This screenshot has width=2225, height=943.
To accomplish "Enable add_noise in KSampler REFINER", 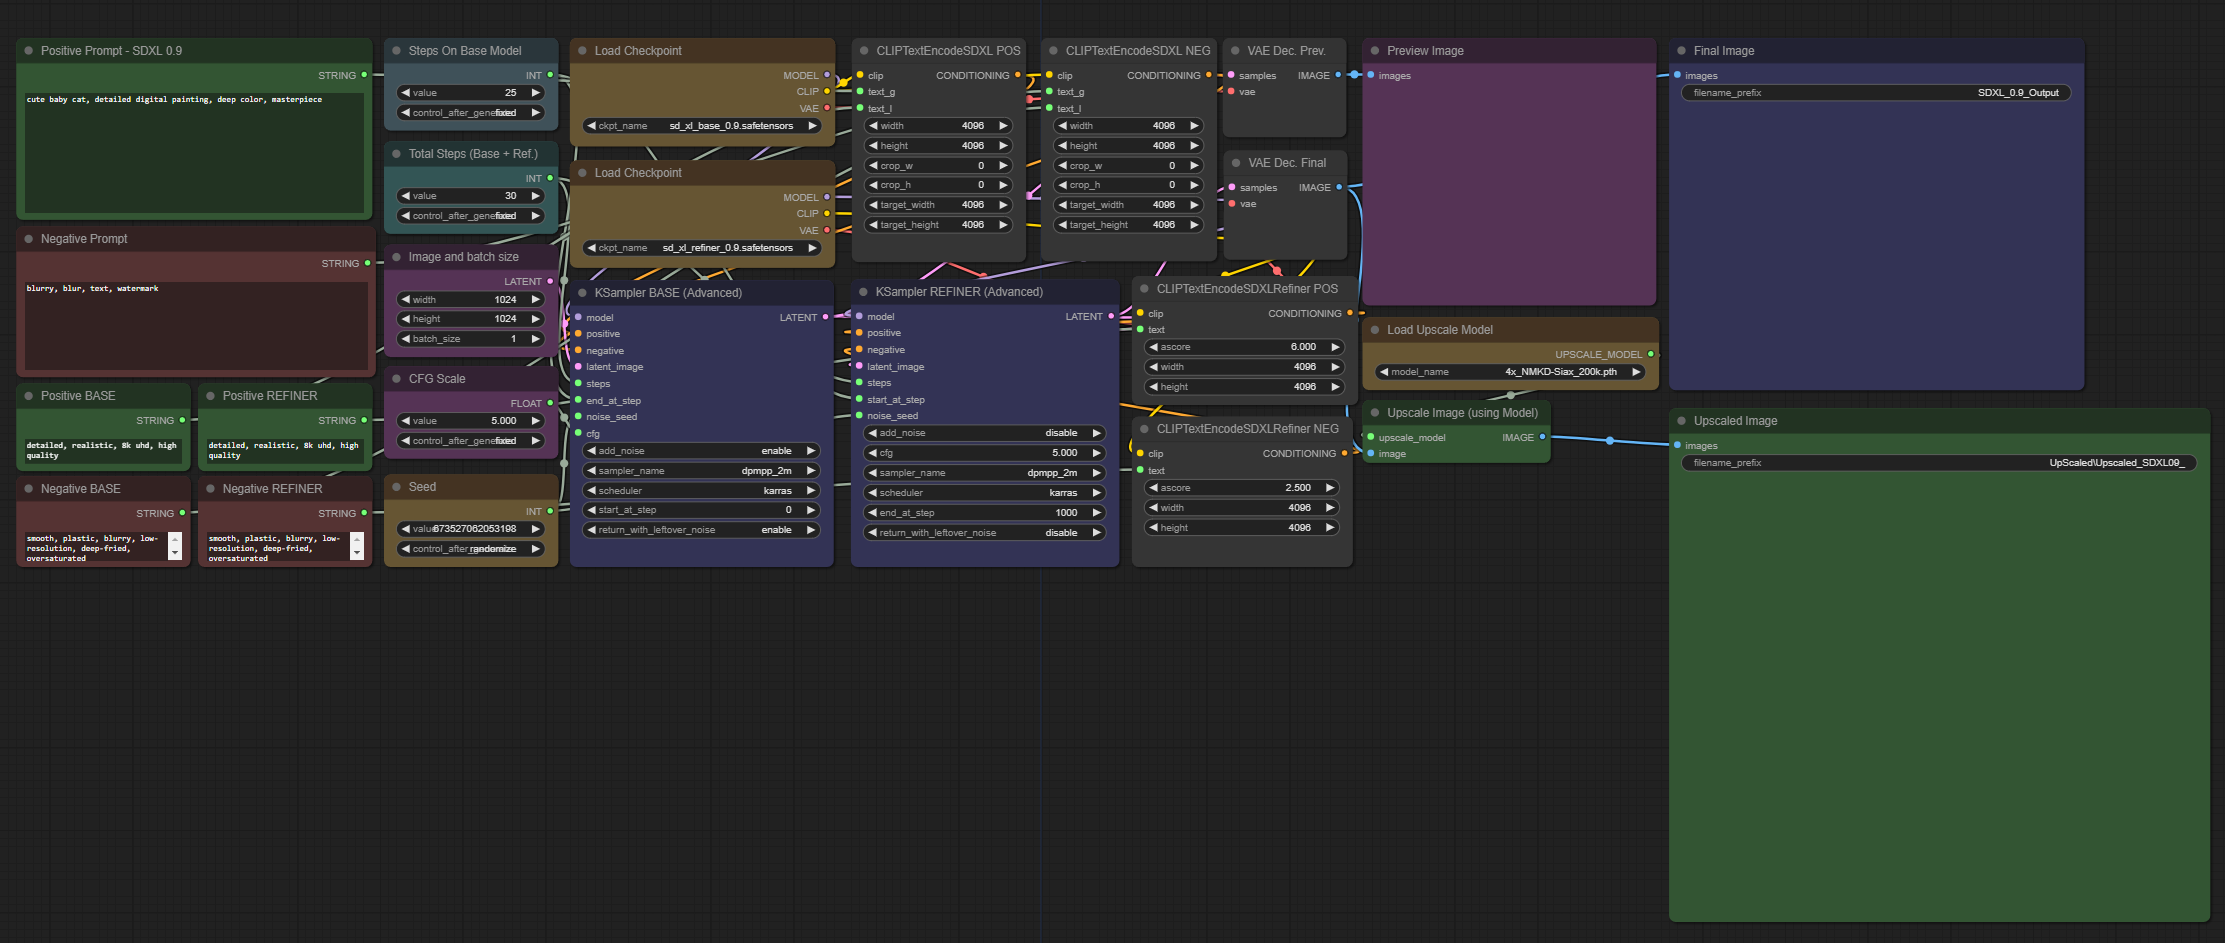I will (983, 432).
